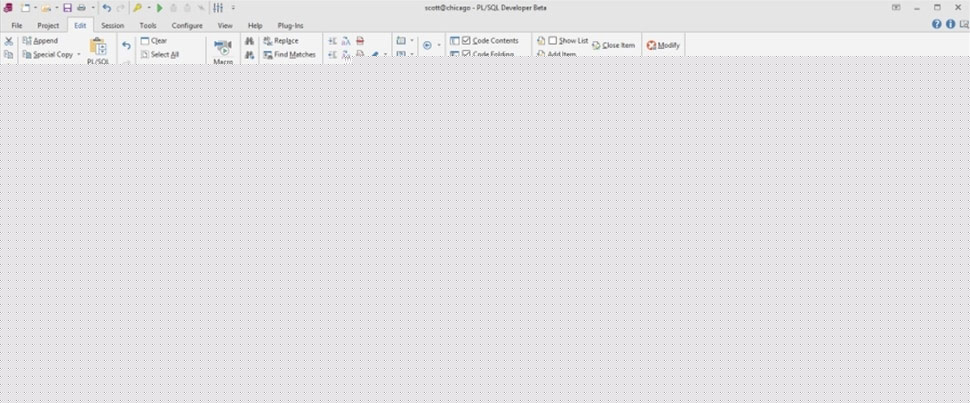
Task: Click the Replace button
Action: [281, 41]
